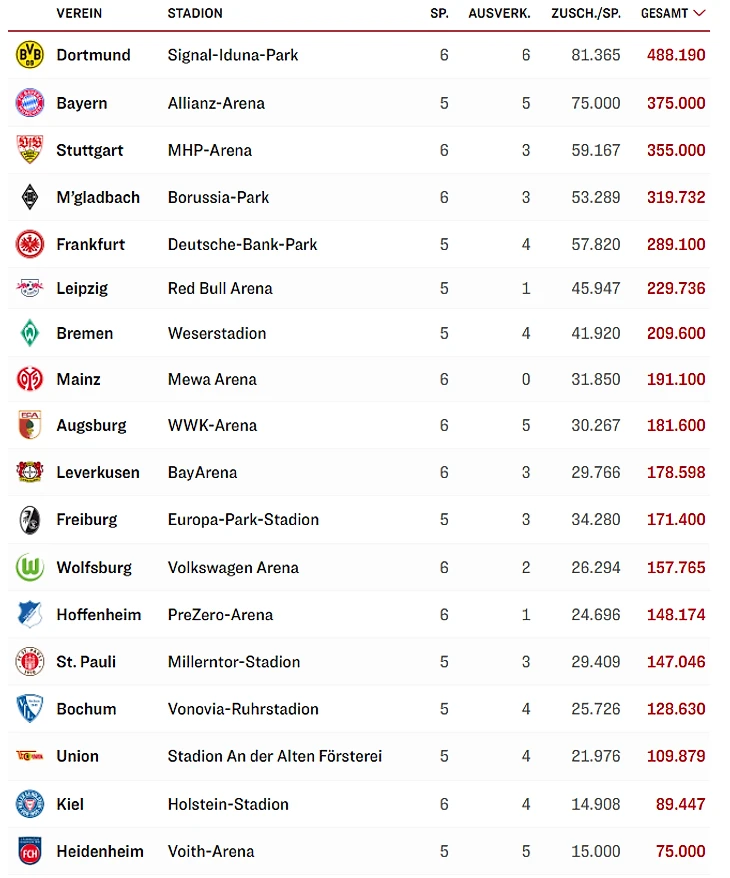
Task: Click the Eintracht Frankfurt eagle logo
Action: coord(30,244)
